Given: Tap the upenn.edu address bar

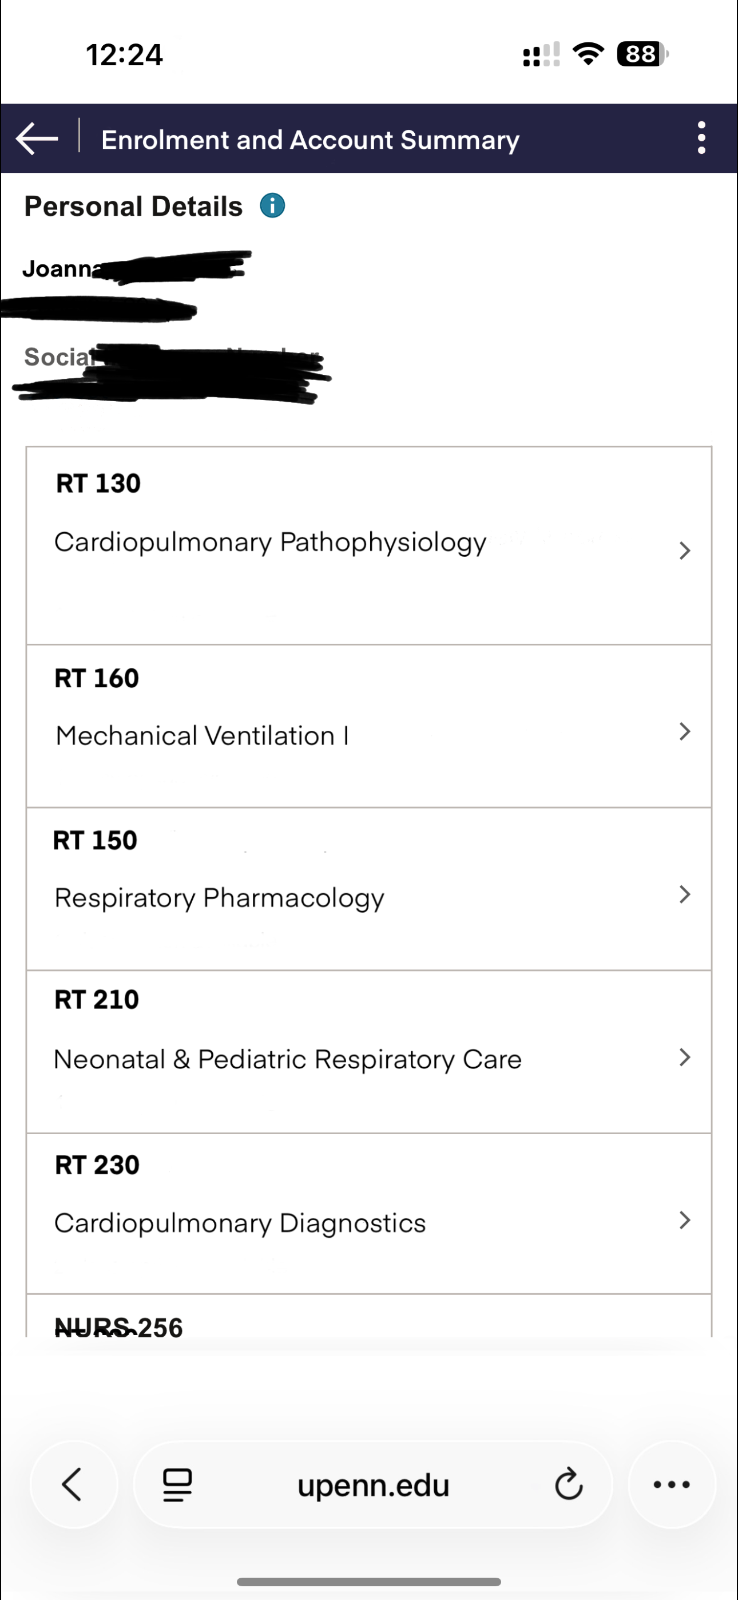Looking at the screenshot, I should point(373,1486).
